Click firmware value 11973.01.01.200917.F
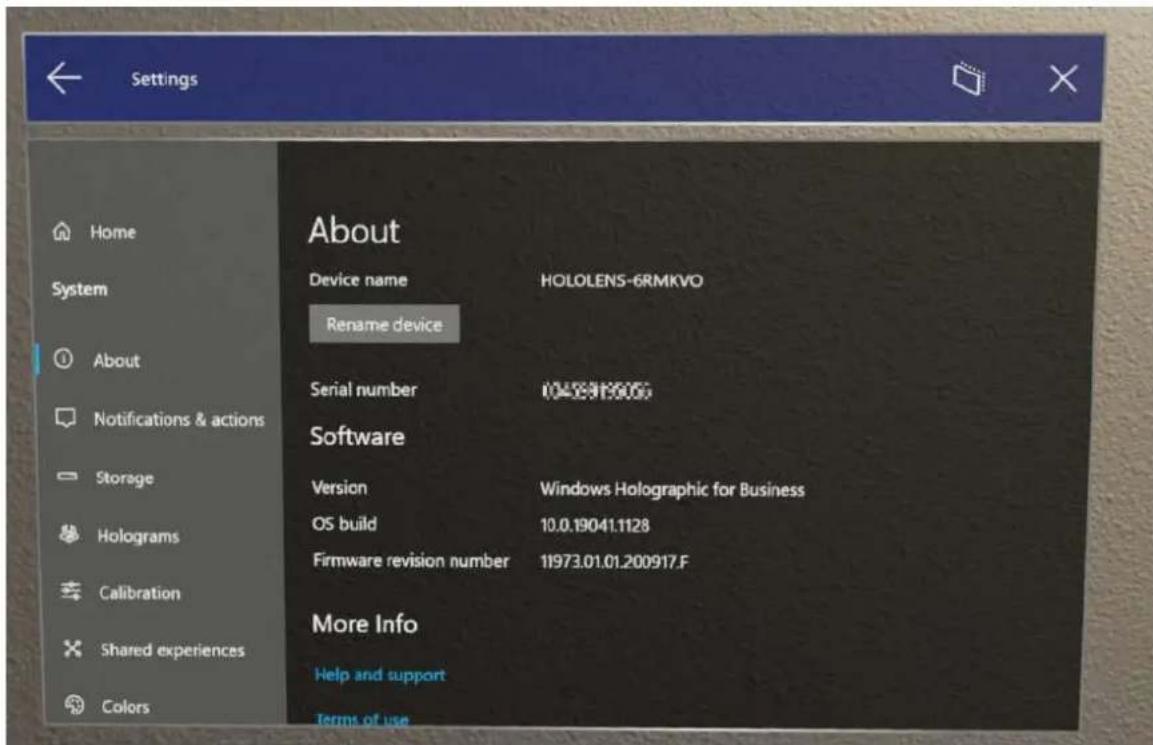This screenshot has width=1153, height=745. 615,562
